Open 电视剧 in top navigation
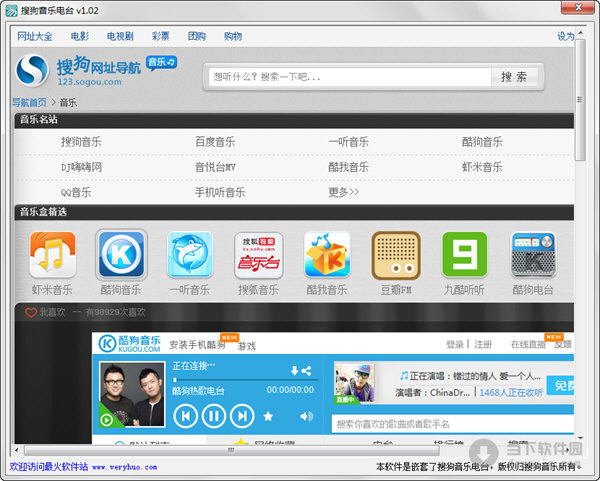Image resolution: width=600 pixels, height=481 pixels. point(120,36)
